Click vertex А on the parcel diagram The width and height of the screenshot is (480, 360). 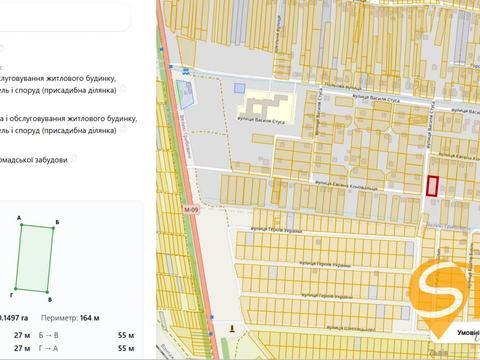pos(21,225)
